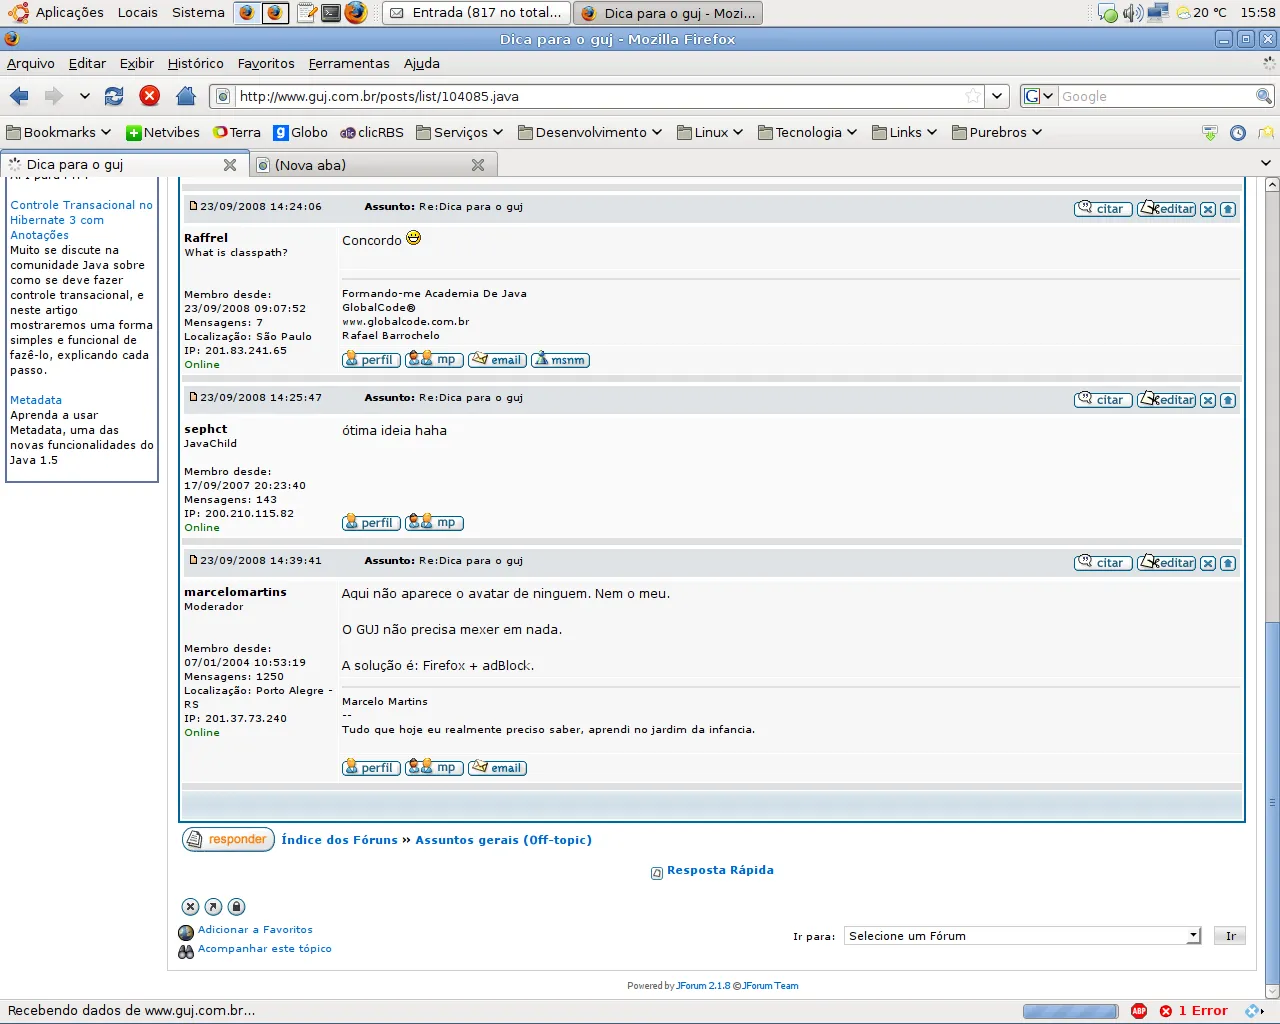This screenshot has height=1024, width=1280.
Task: Expand the Purebros bookmarks folder
Action: tap(997, 132)
